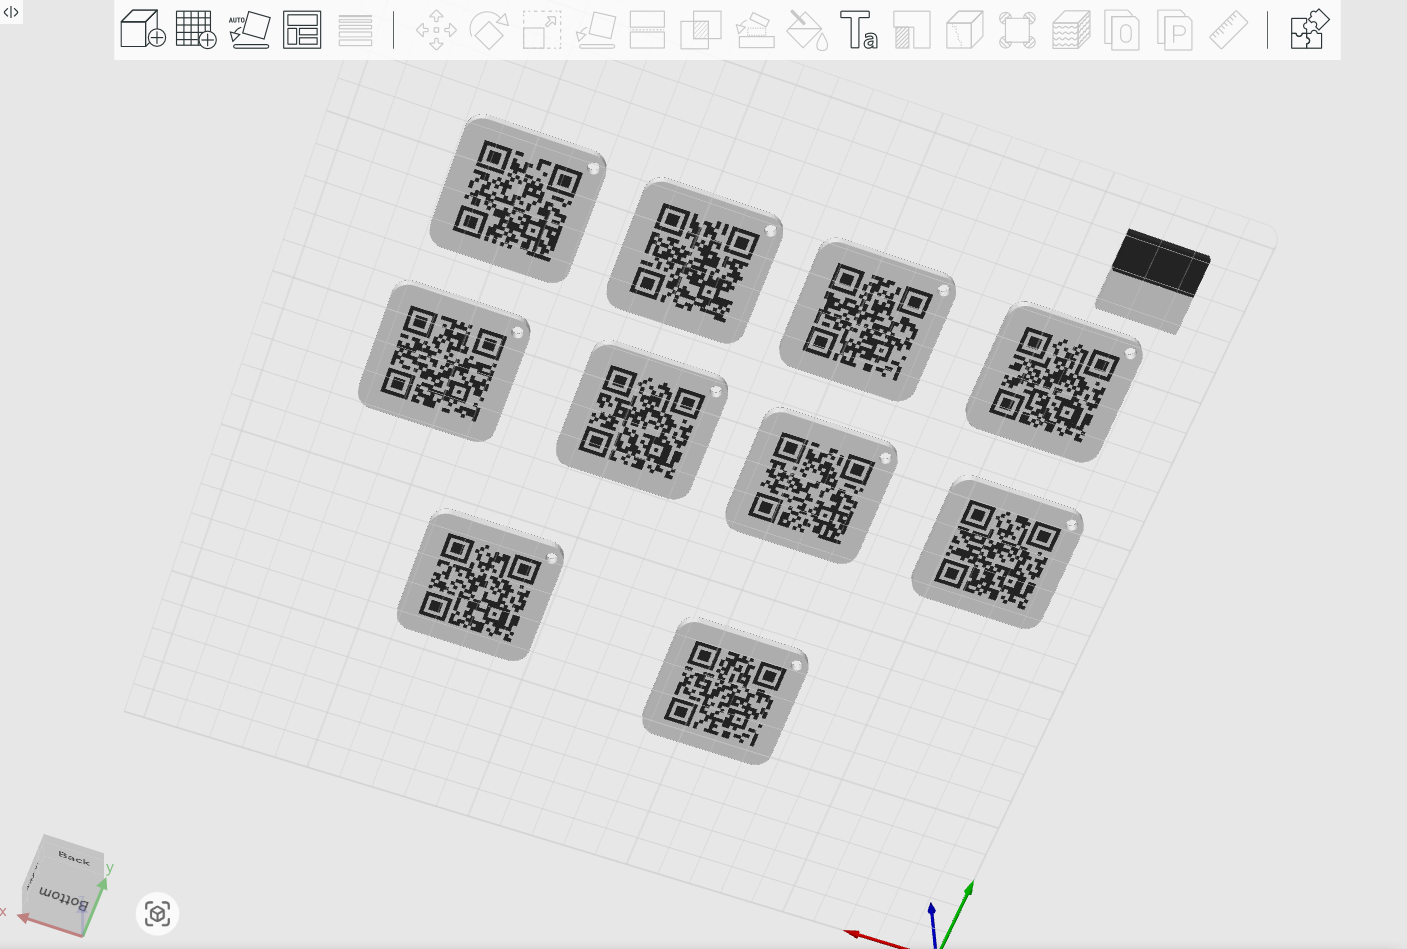Click the Back face of view cube
This screenshot has height=949, width=1407.
[74, 857]
